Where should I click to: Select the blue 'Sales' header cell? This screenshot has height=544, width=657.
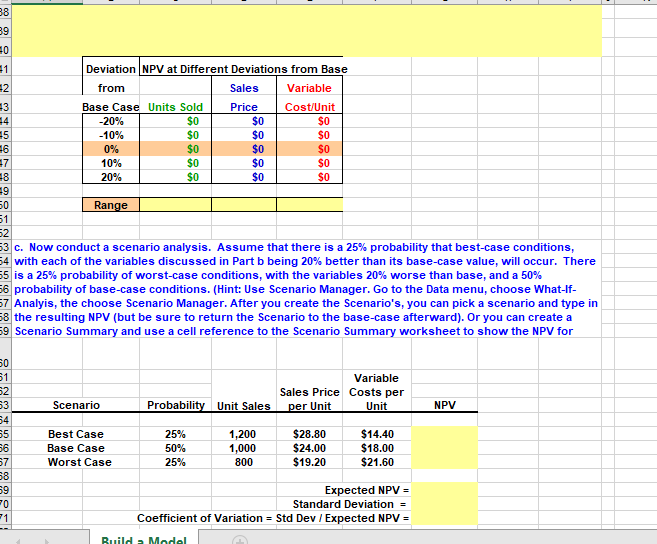pos(244,88)
